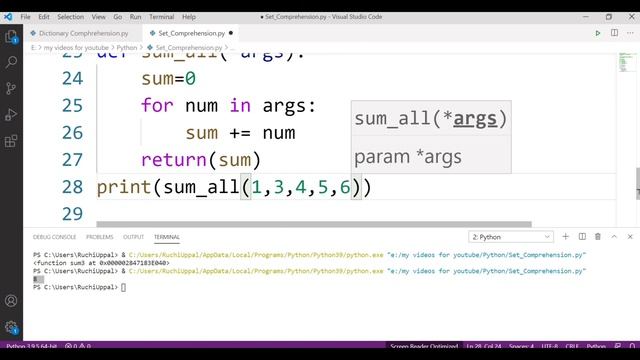
Task: Open the Extensions view icon
Action: (x=11, y=141)
